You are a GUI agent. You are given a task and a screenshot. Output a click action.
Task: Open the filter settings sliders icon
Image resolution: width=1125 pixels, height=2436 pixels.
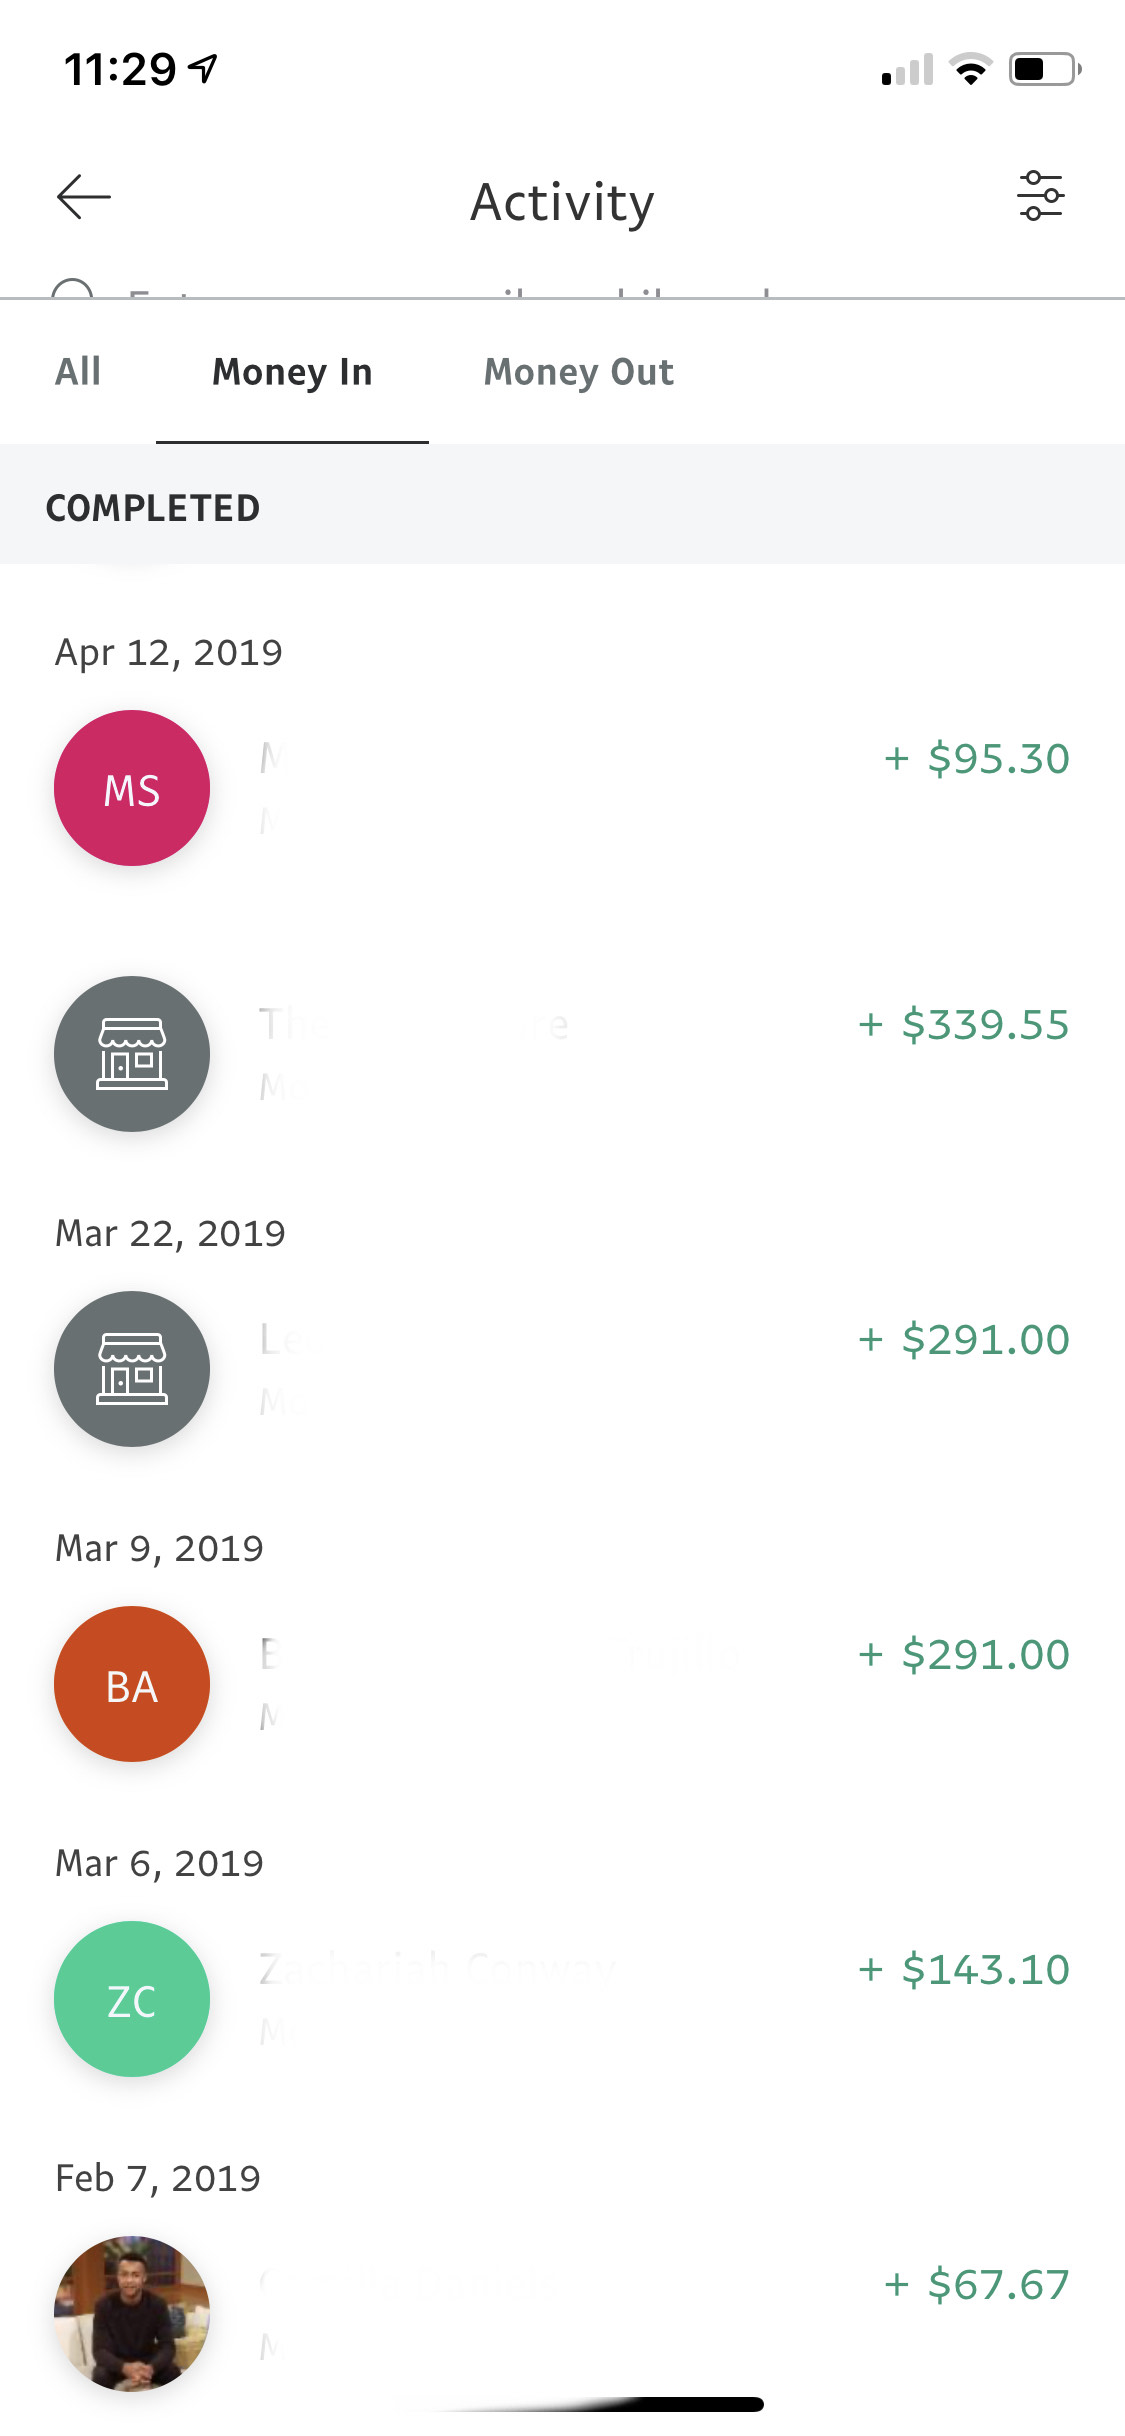coord(1040,196)
